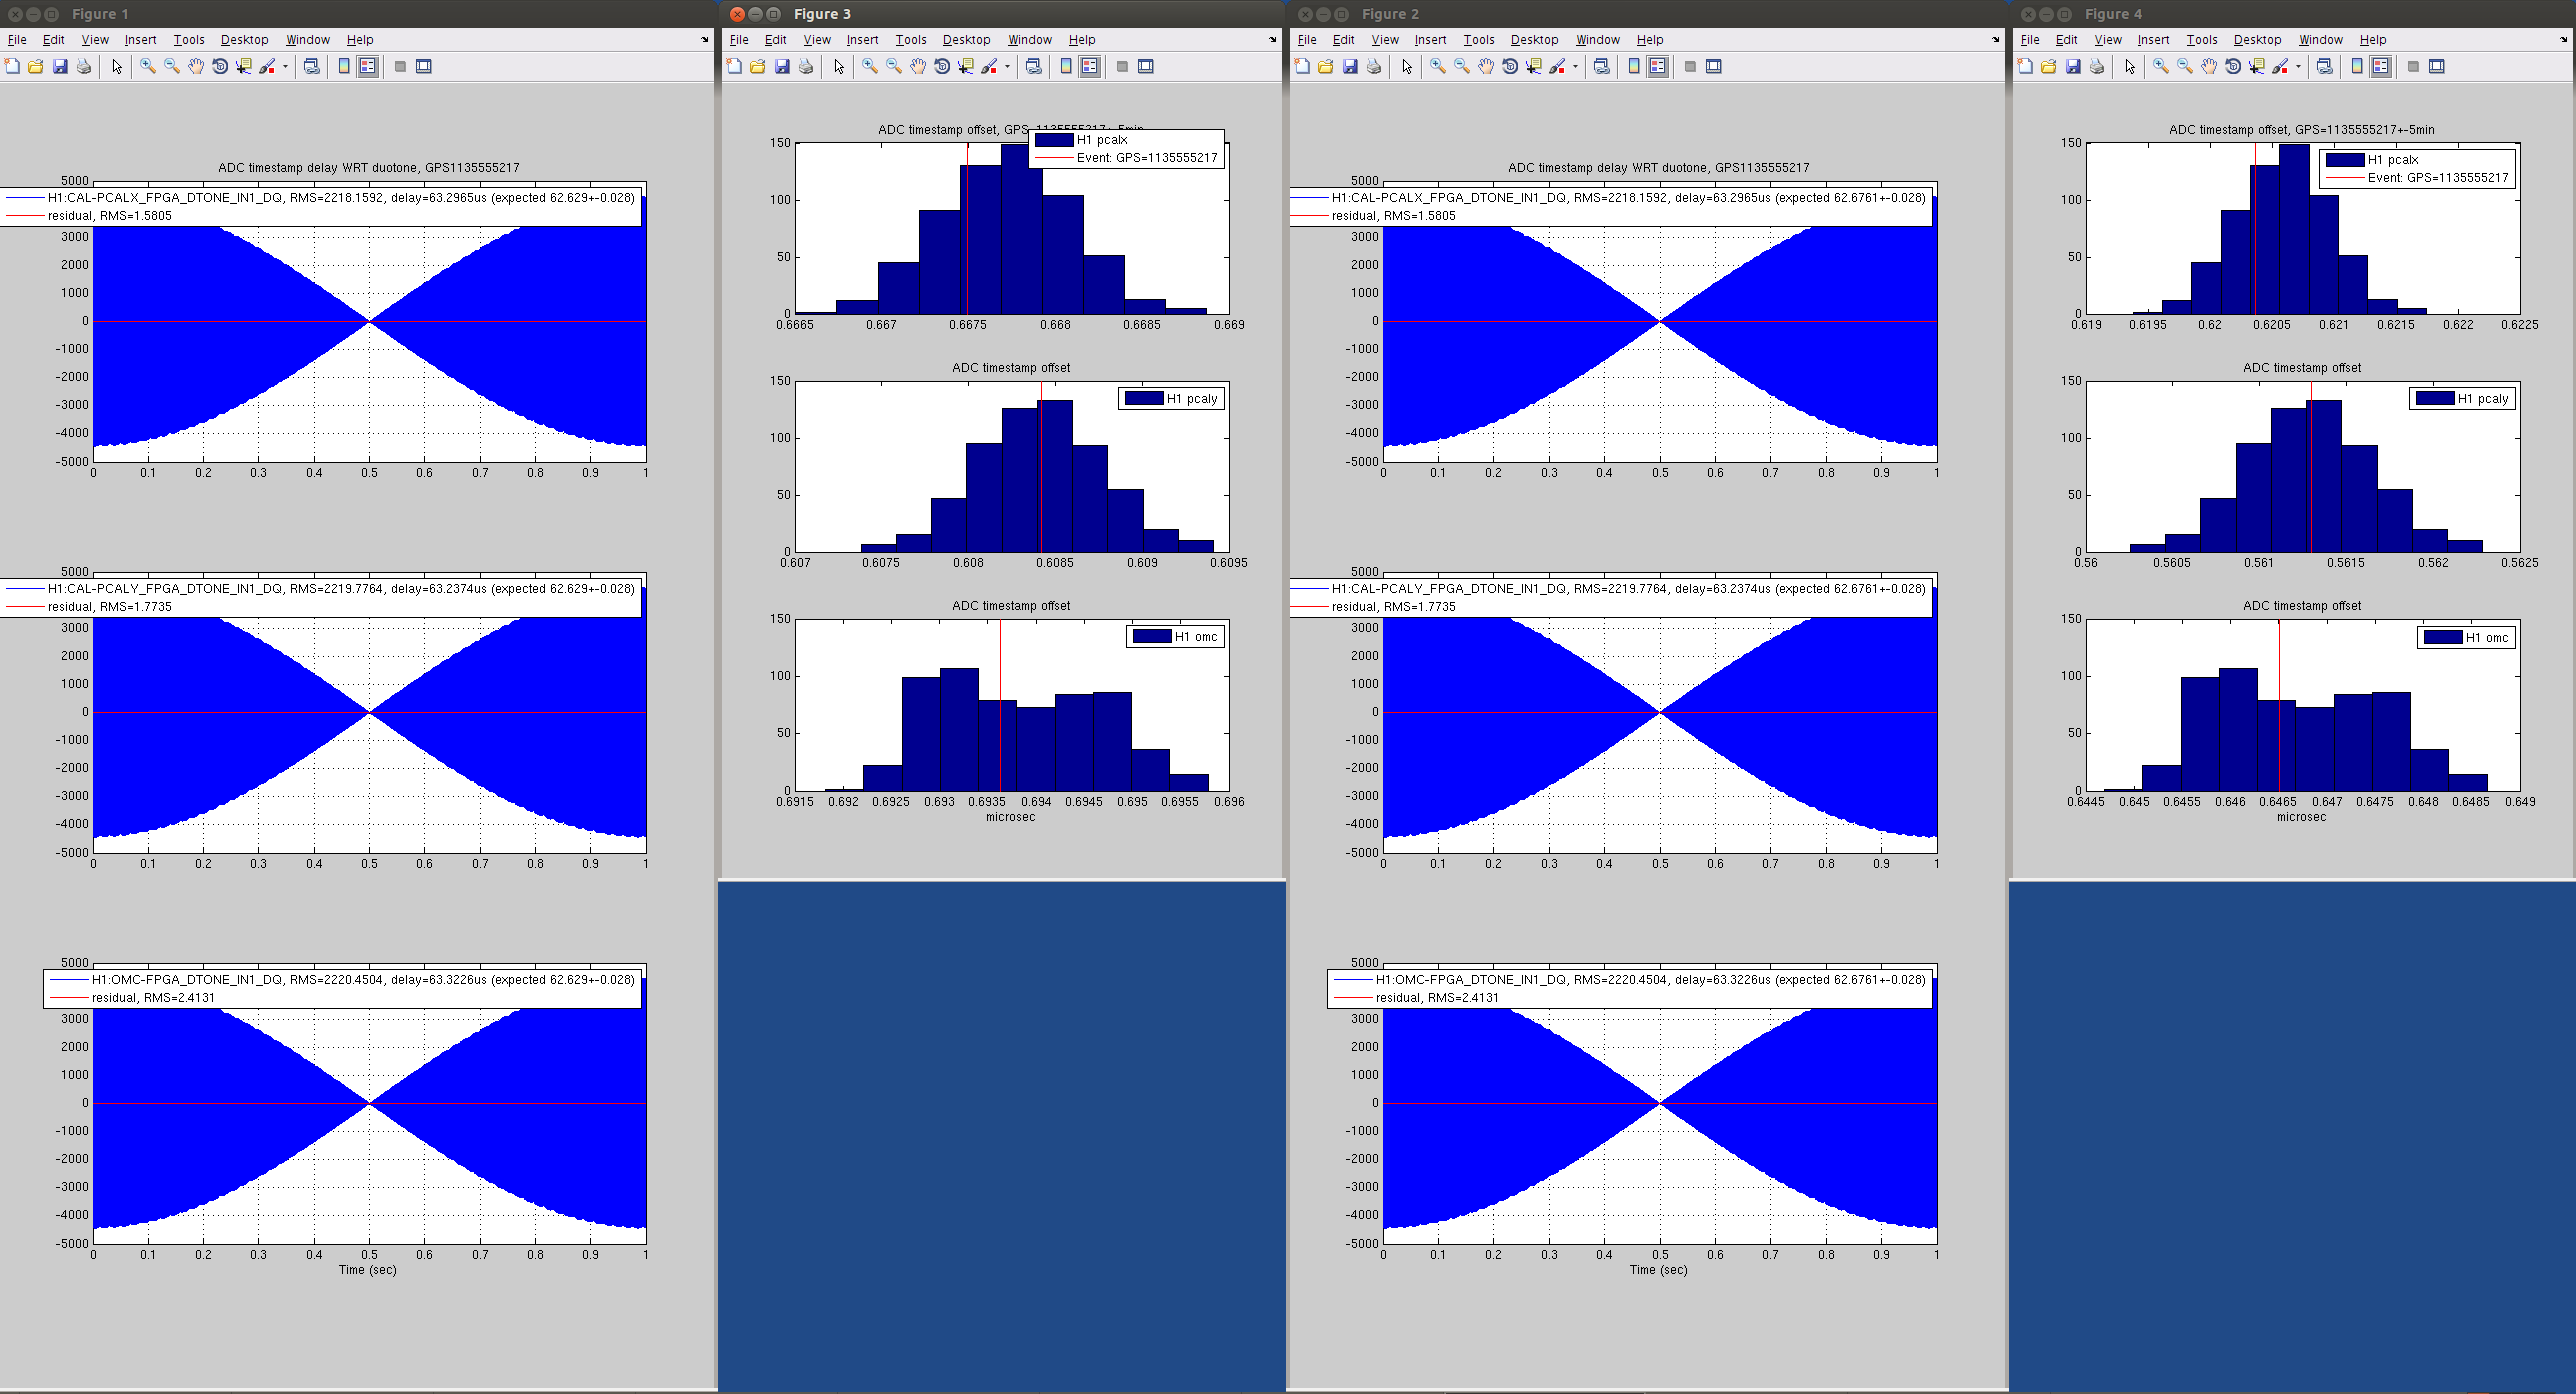2576x1394 pixels.
Task: Select Data Cursor tool in Figure 1
Action: (244, 66)
